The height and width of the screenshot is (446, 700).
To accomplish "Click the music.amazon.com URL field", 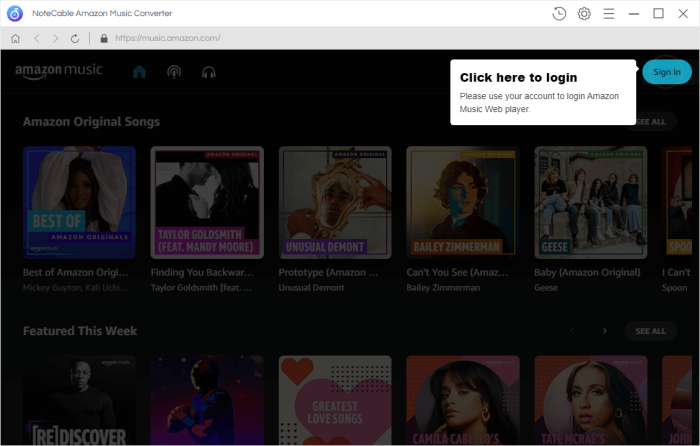I will coord(167,38).
